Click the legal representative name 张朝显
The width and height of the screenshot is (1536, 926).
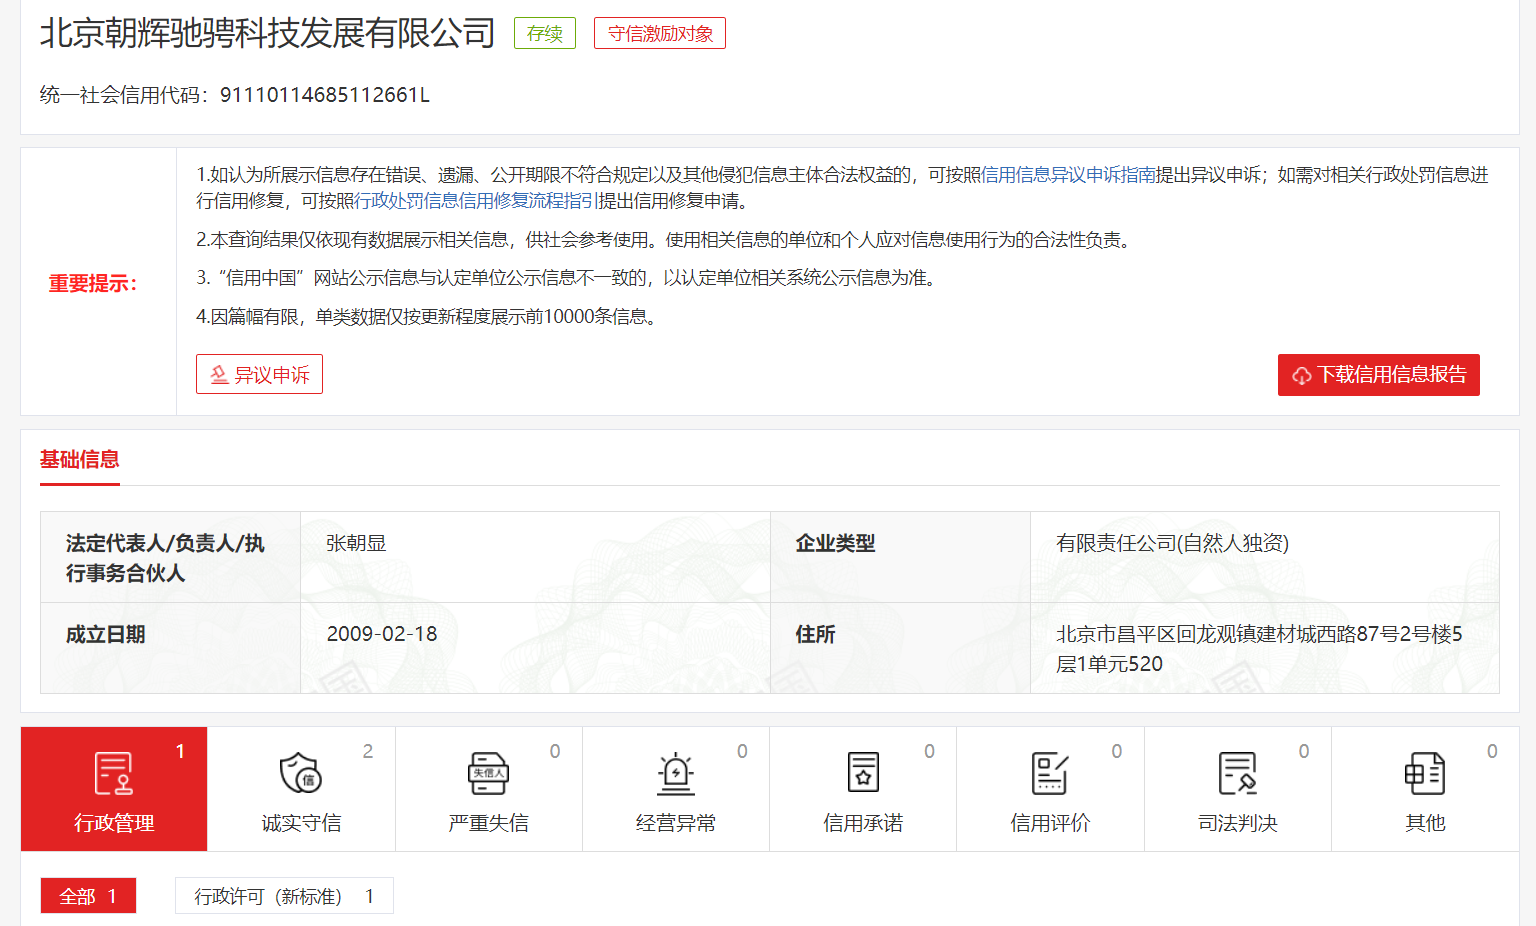tap(356, 543)
